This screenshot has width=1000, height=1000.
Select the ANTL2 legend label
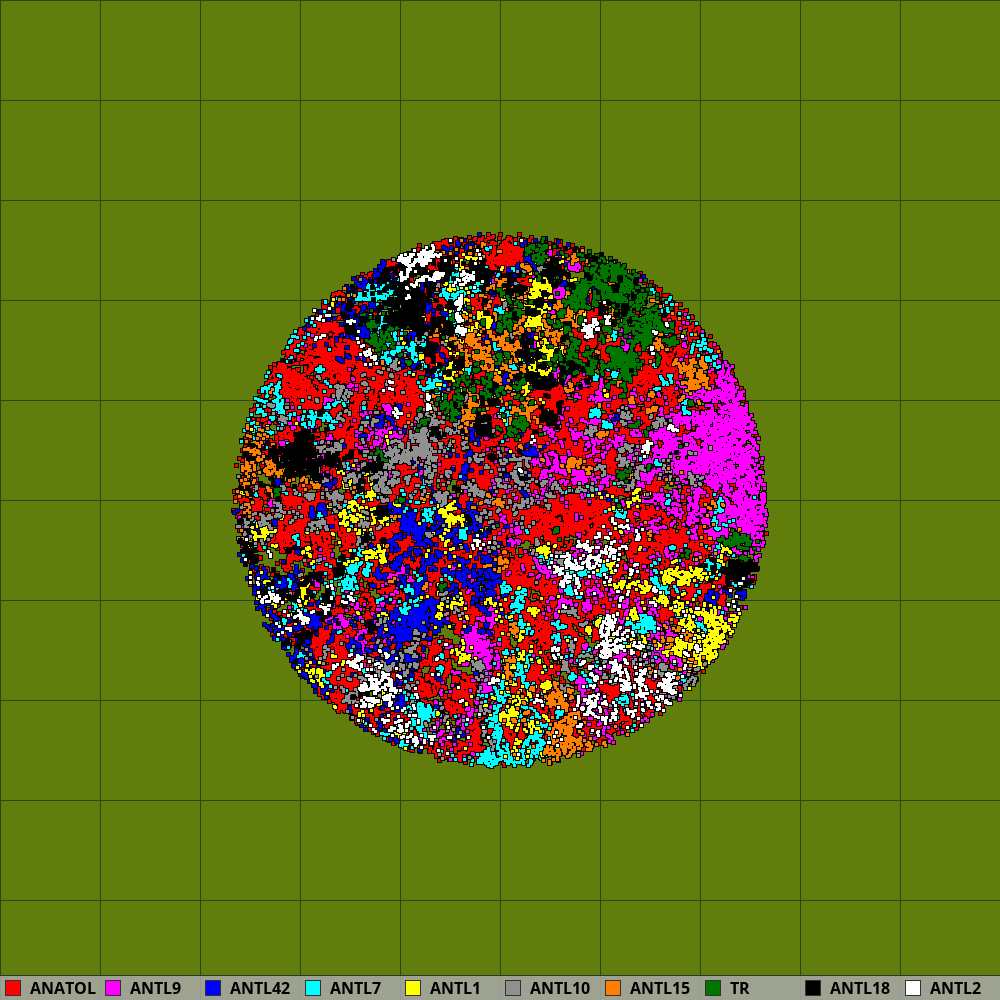955,989
